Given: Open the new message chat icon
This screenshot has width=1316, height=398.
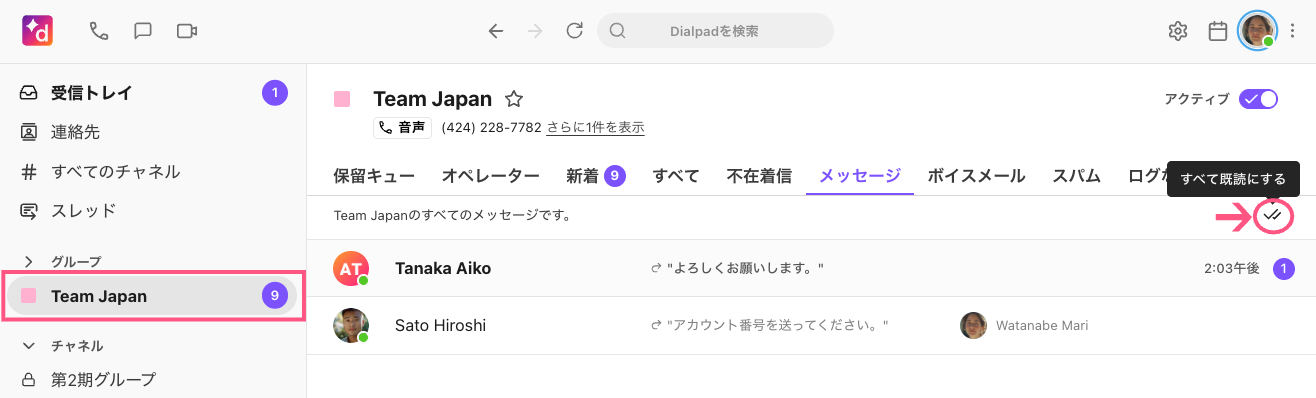Looking at the screenshot, I should point(143,31).
